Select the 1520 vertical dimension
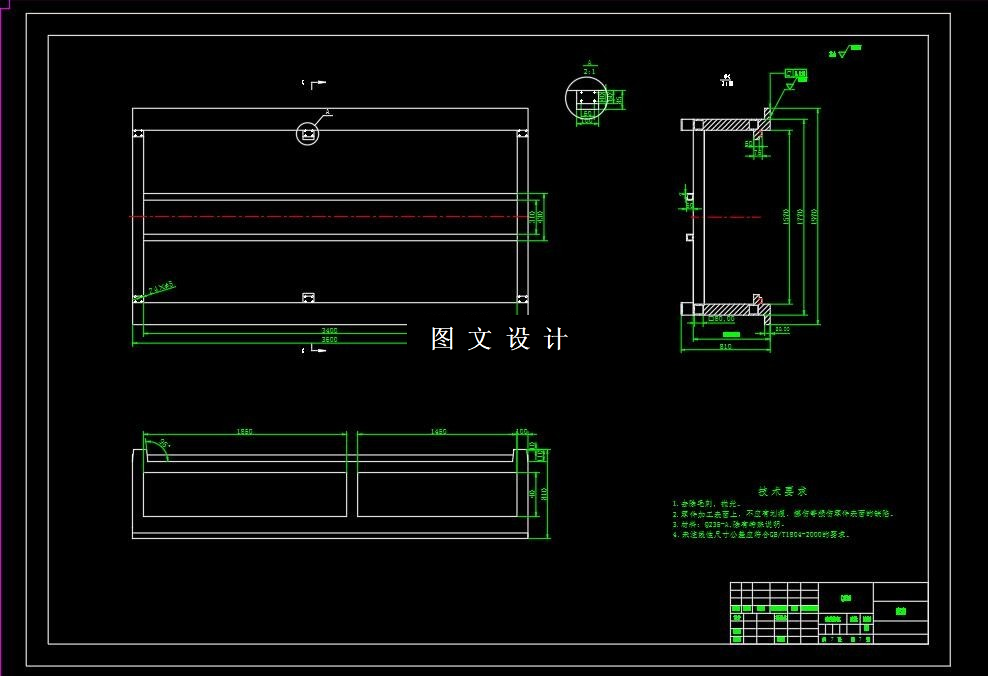Viewport: 988px width, 676px height. pyautogui.click(x=786, y=217)
